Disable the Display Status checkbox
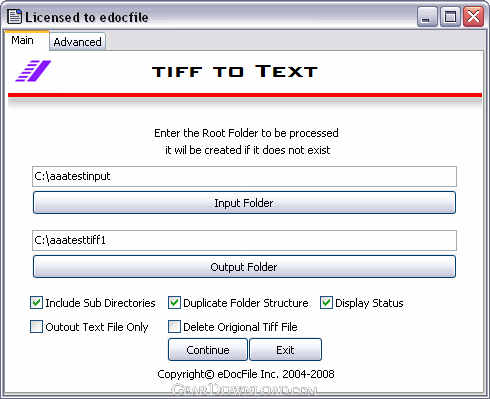The width and height of the screenshot is (490, 399). pos(326,303)
